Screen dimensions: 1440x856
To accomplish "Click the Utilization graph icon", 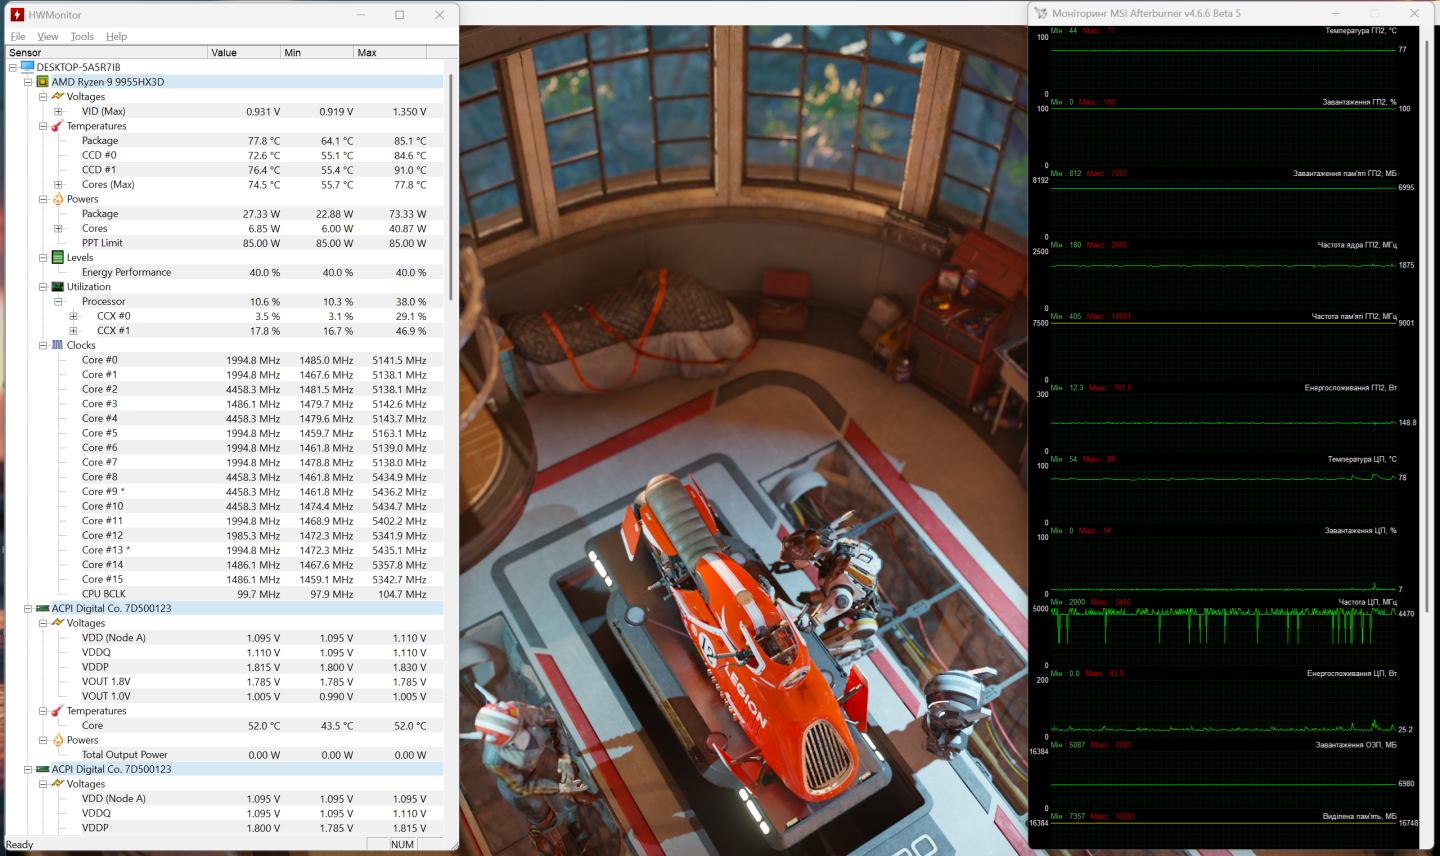I will coord(58,287).
